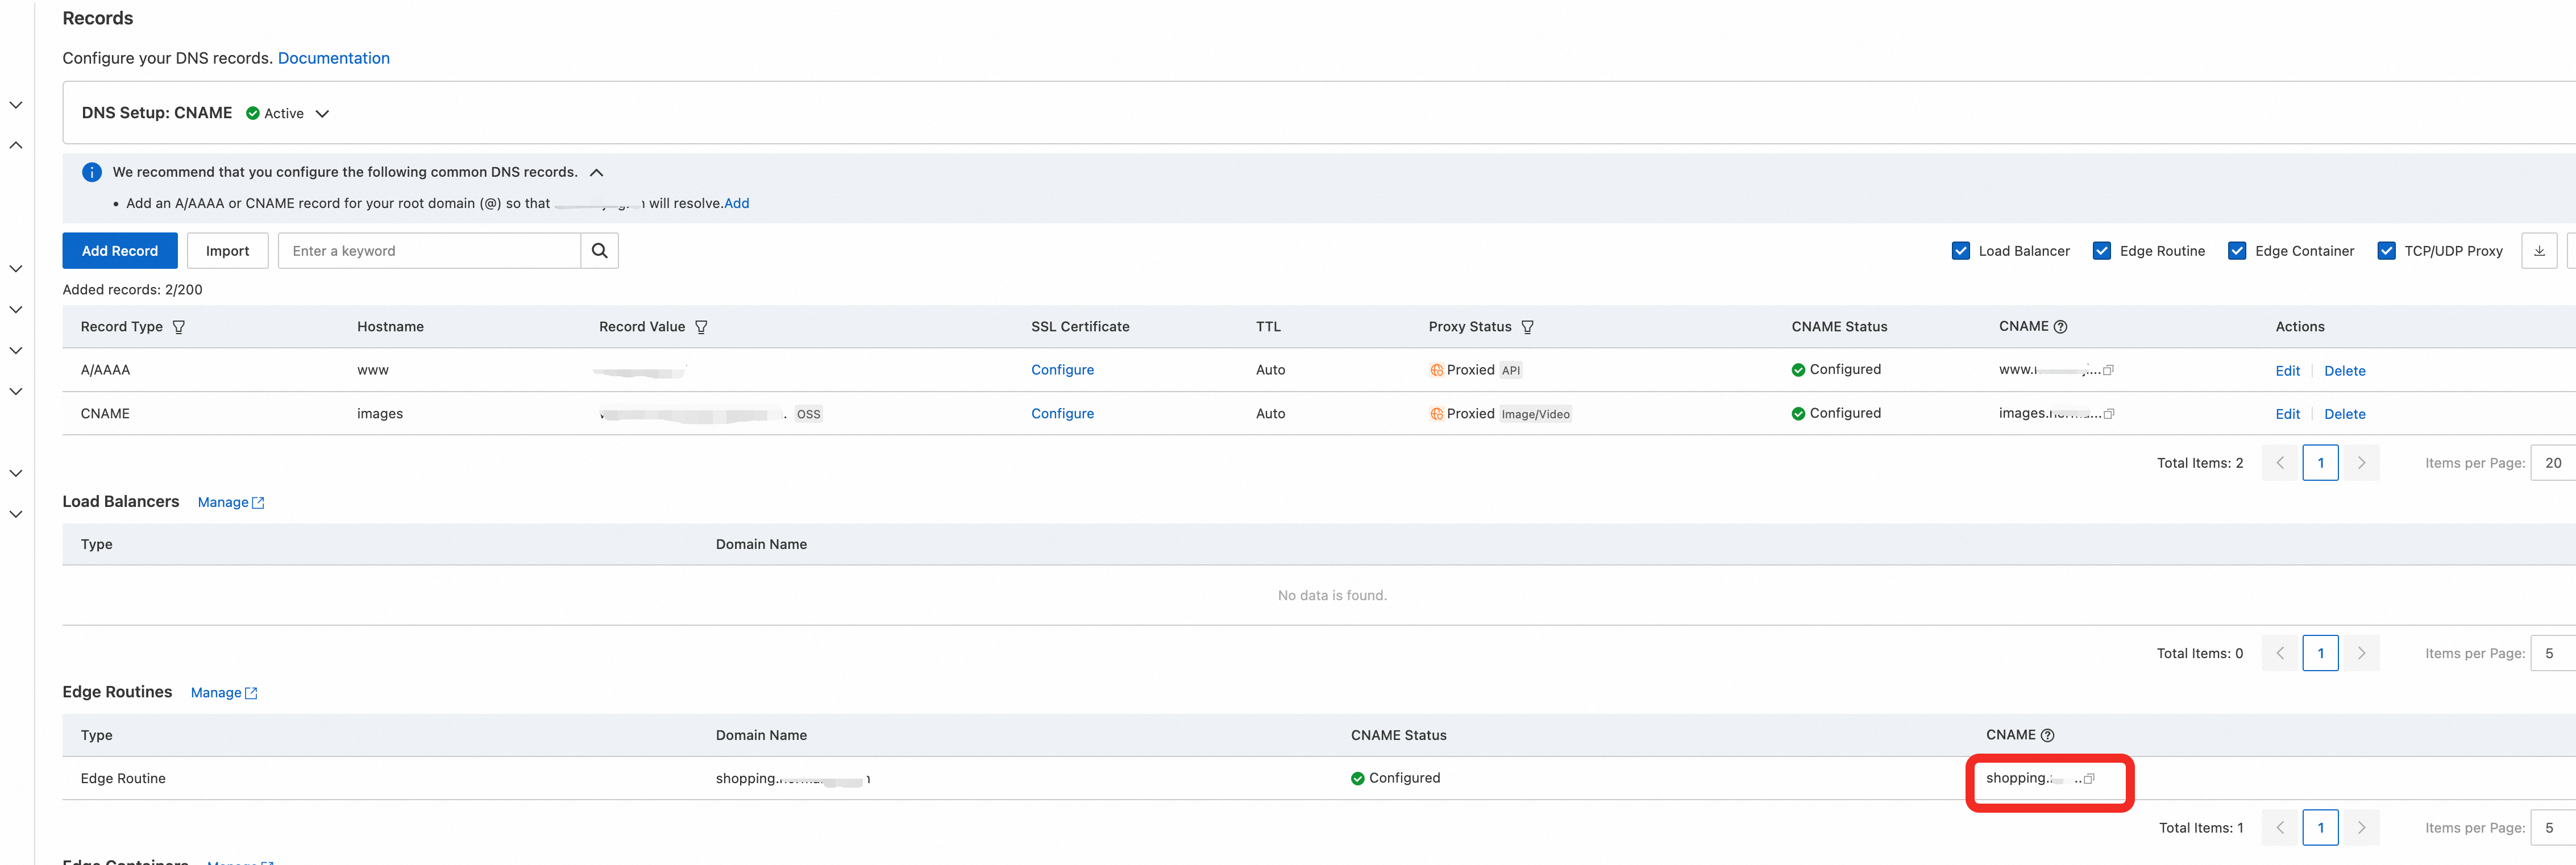Image resolution: width=2576 pixels, height=865 pixels.
Task: Uncheck the Edge Routine checkbox
Action: 2101,251
